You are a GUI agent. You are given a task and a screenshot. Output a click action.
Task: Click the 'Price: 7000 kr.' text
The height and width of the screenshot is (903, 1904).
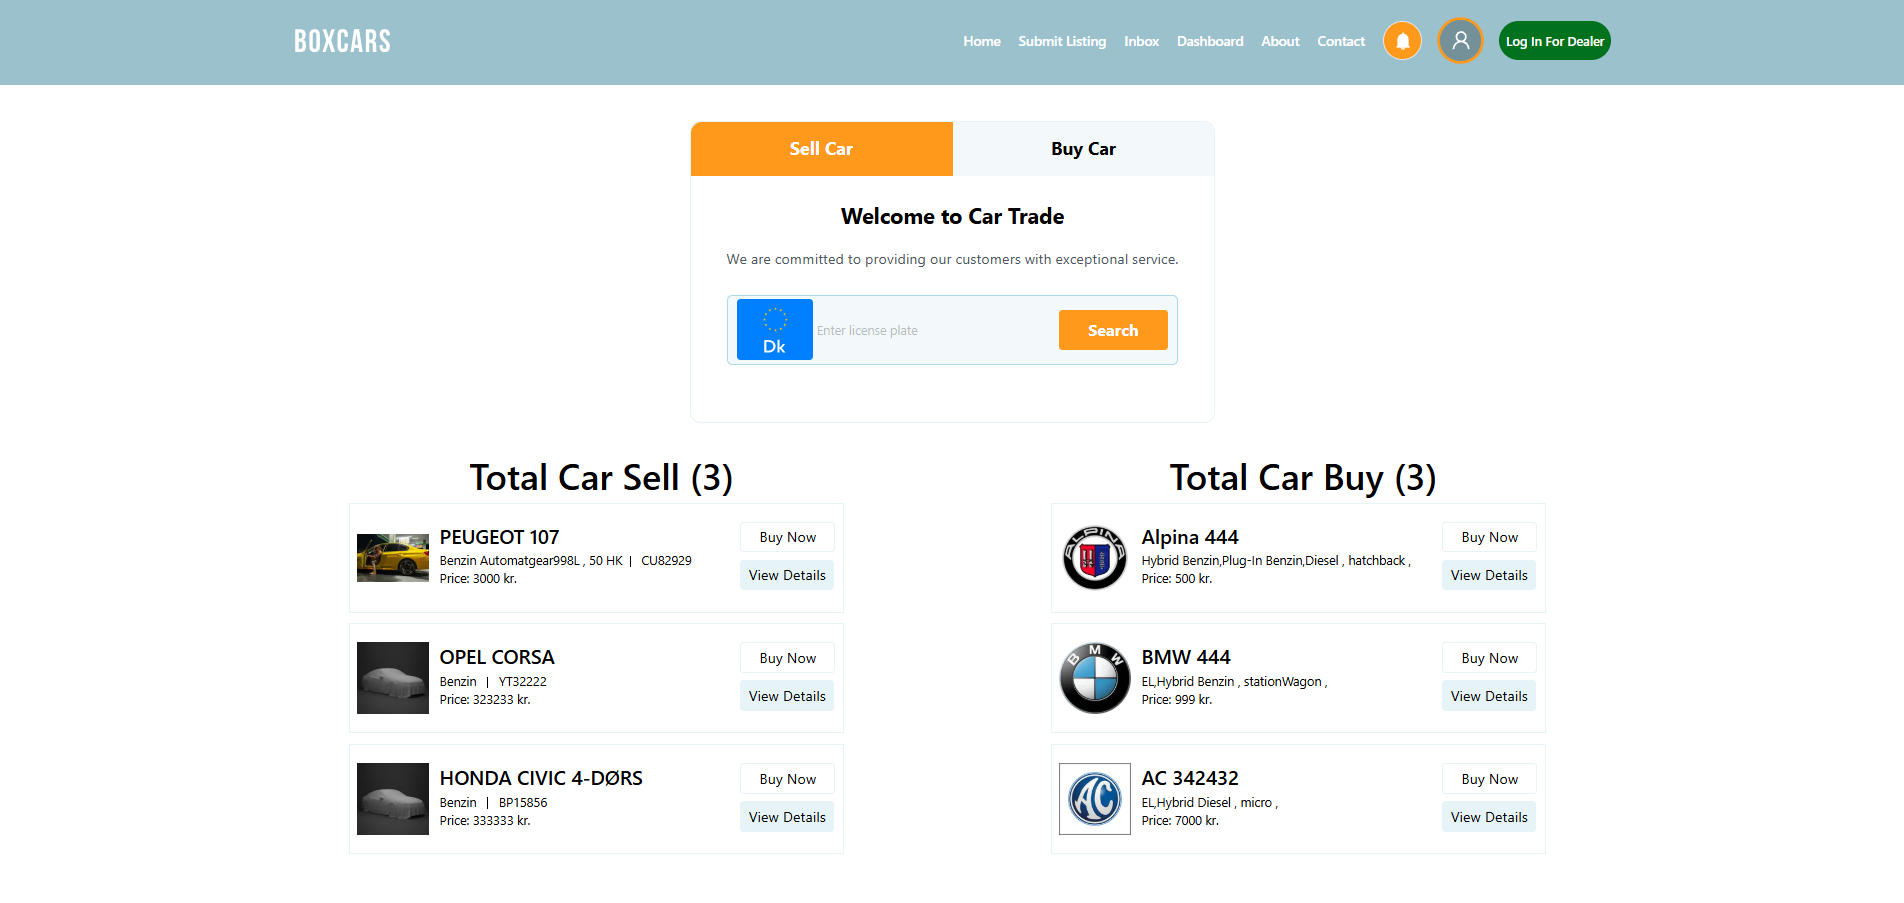point(1180,821)
